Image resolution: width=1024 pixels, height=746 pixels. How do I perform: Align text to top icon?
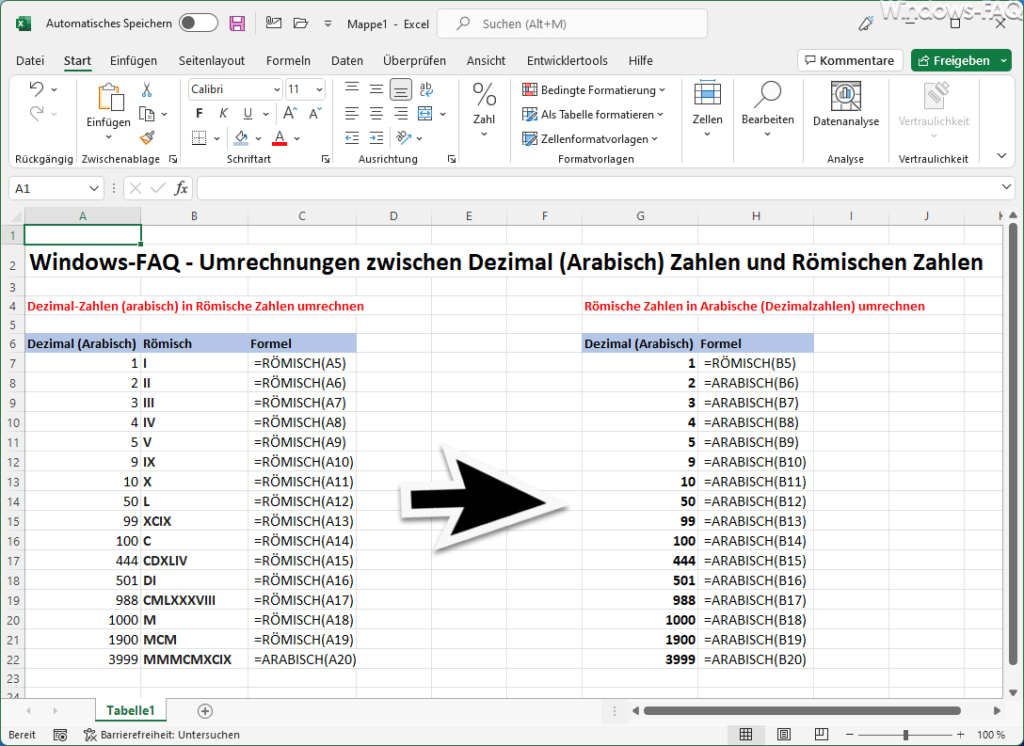(x=352, y=89)
